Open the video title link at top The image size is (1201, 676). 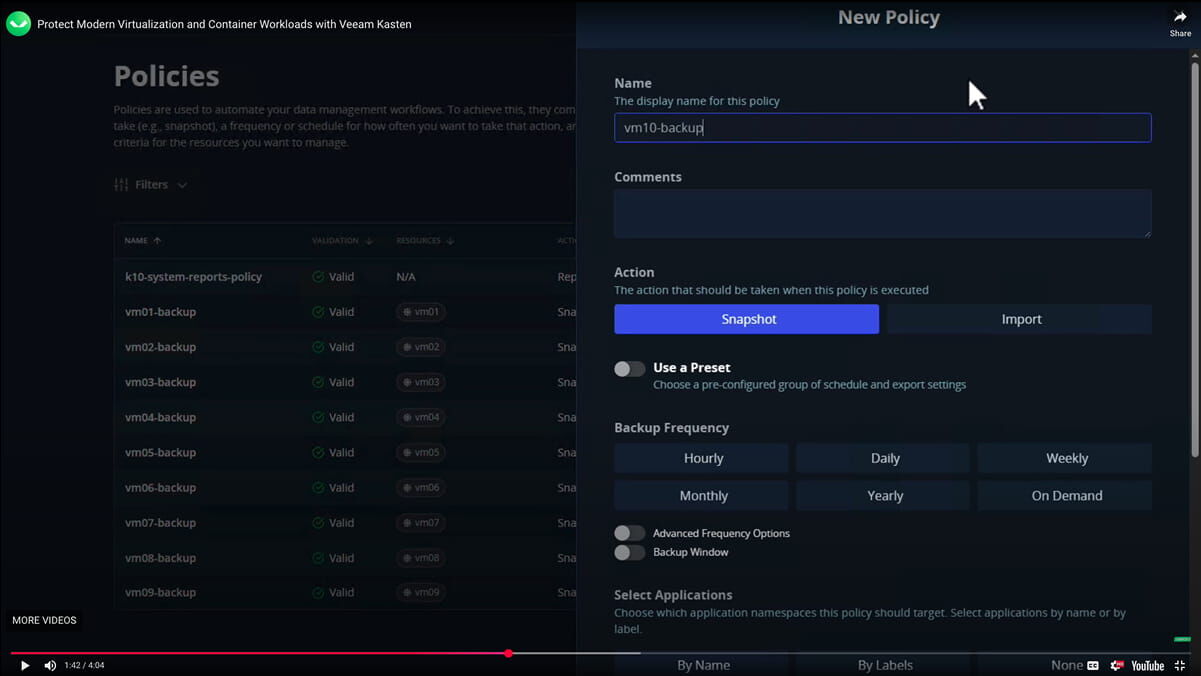224,24
